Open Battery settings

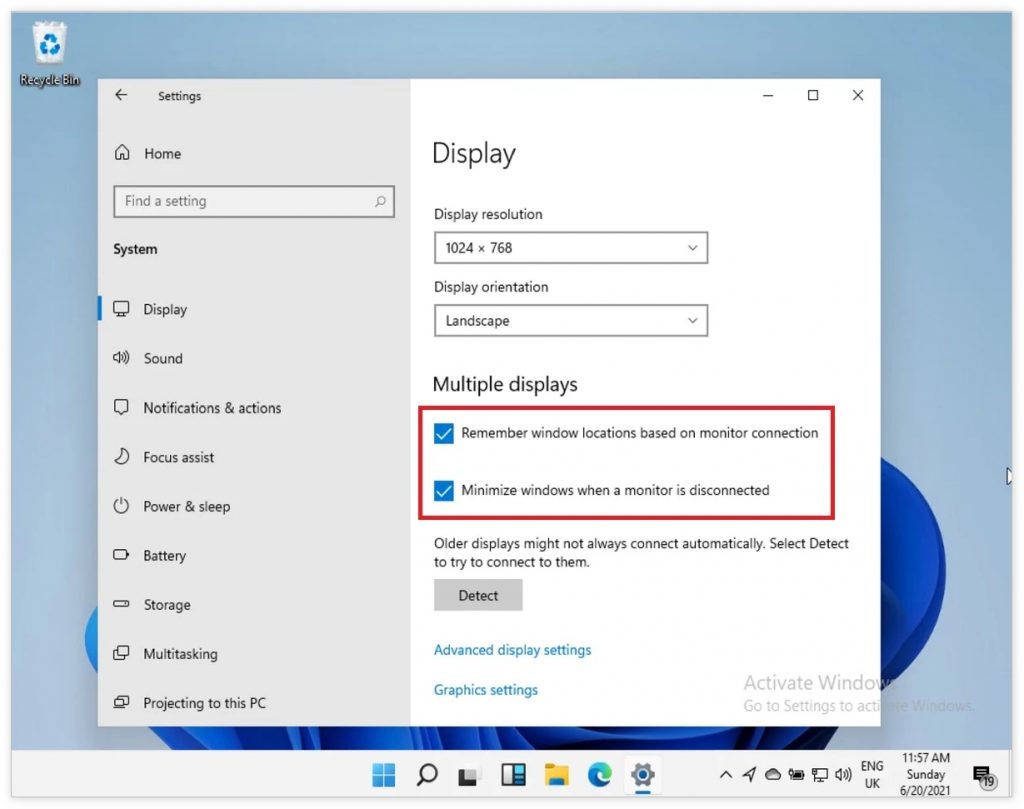coord(164,556)
